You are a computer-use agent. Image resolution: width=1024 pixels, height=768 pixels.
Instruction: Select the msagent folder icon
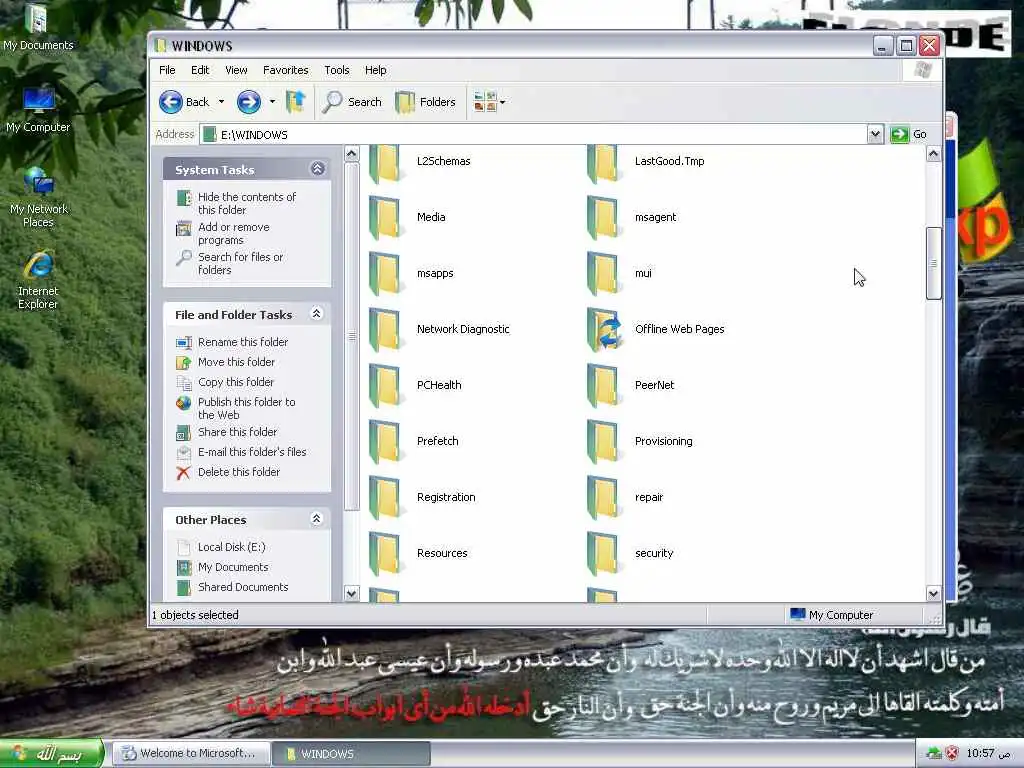[602, 217]
